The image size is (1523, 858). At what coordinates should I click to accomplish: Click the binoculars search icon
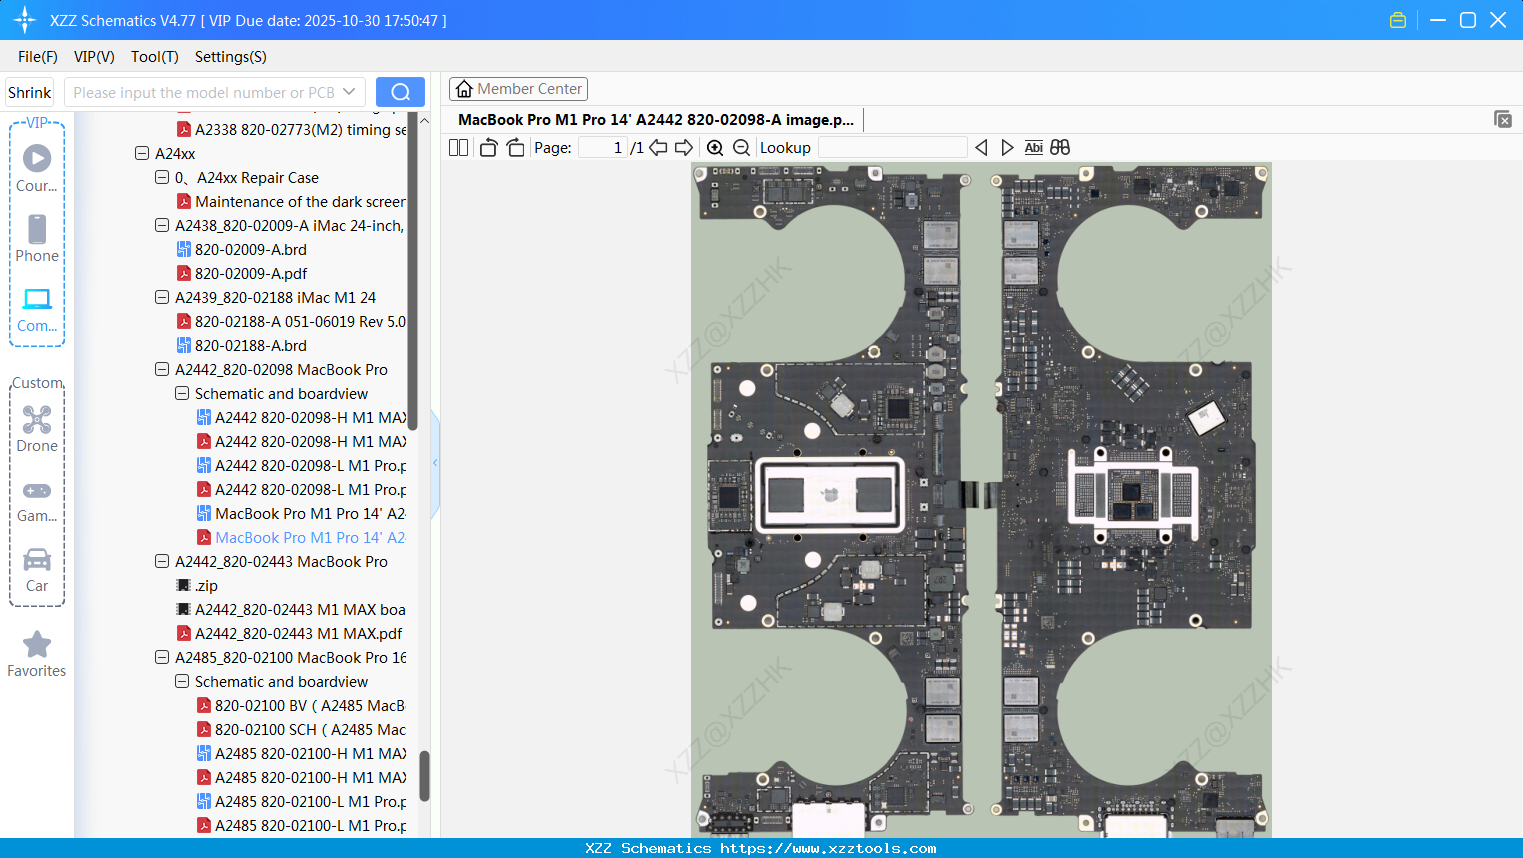(x=1060, y=148)
